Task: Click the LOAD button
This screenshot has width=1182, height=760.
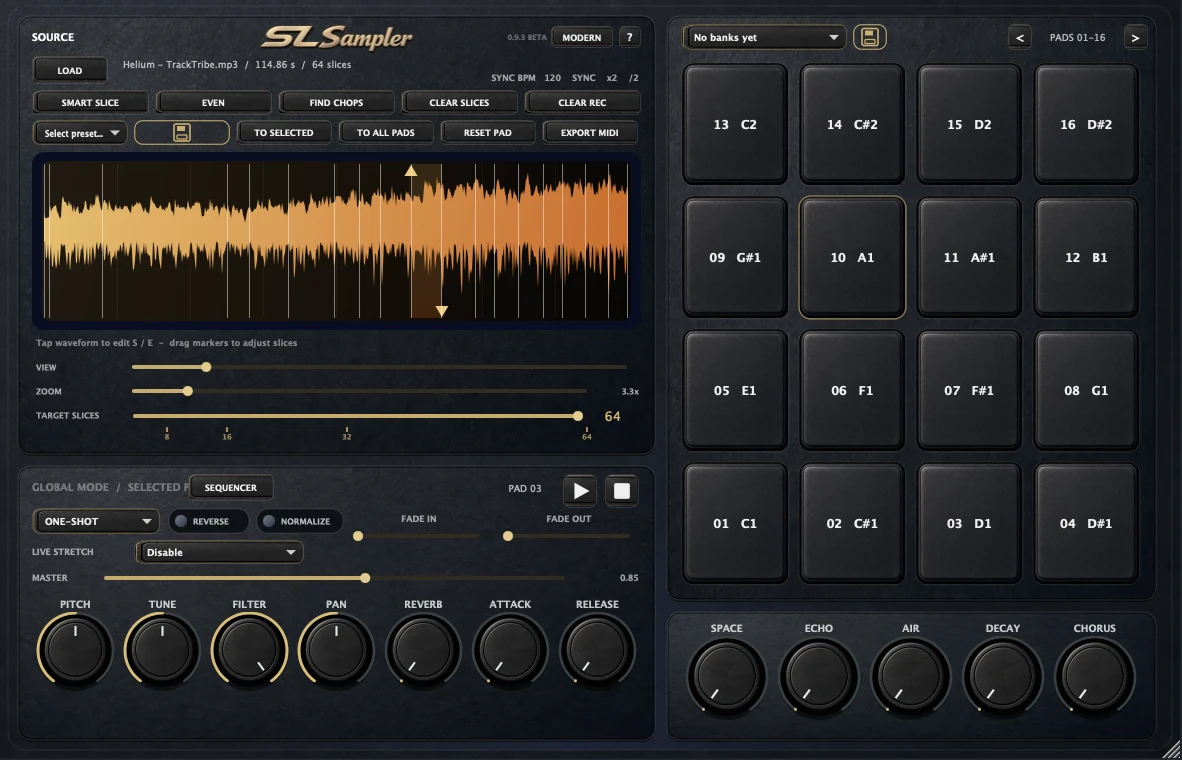Action: tap(69, 70)
